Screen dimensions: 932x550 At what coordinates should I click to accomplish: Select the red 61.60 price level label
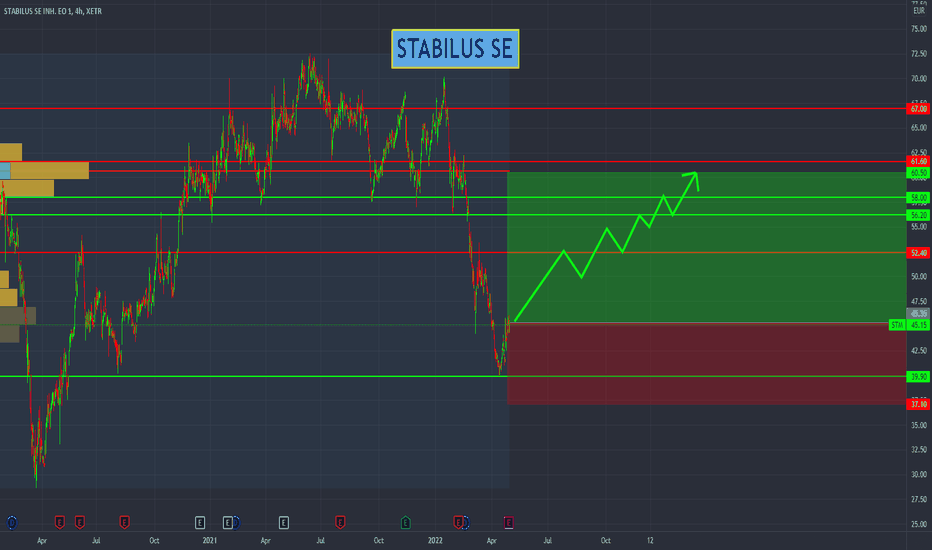tap(918, 161)
